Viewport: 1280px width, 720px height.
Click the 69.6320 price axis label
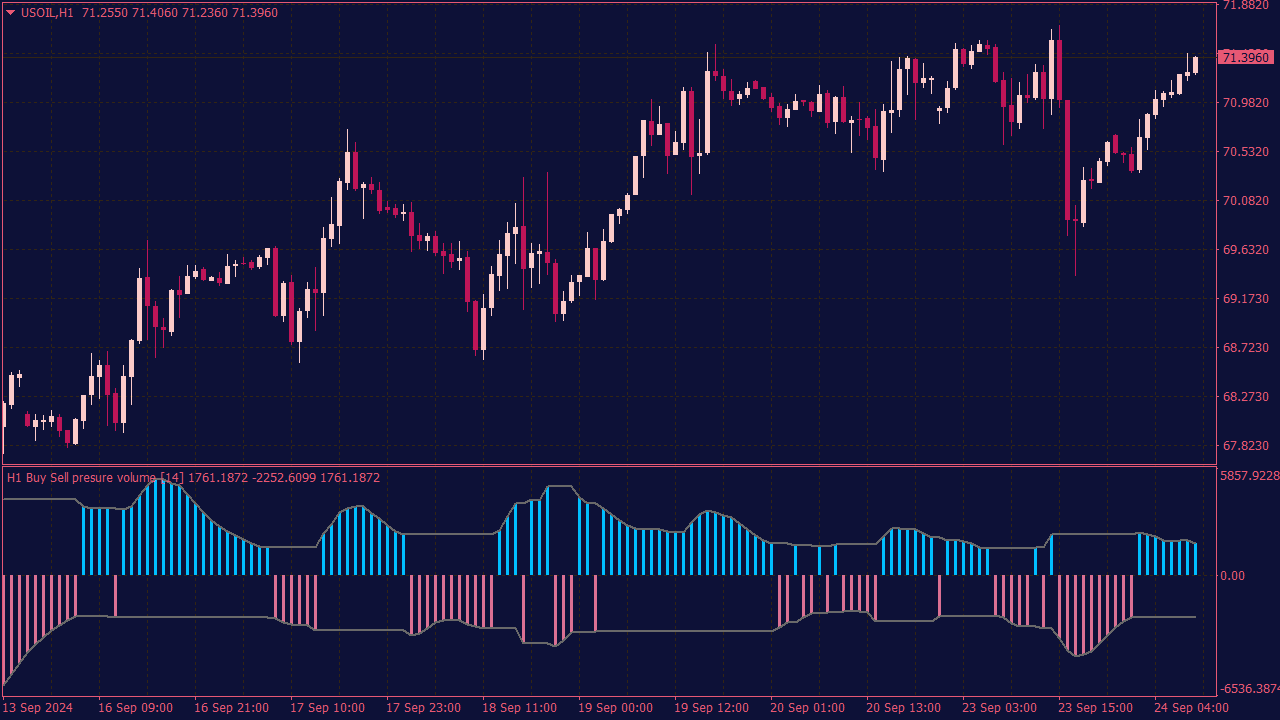pyautogui.click(x=1245, y=250)
